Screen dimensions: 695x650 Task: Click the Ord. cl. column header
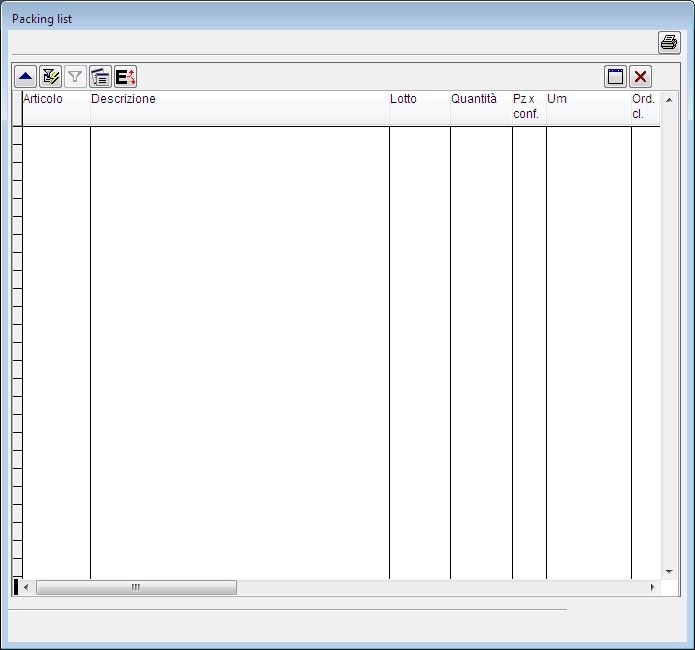tap(645, 107)
